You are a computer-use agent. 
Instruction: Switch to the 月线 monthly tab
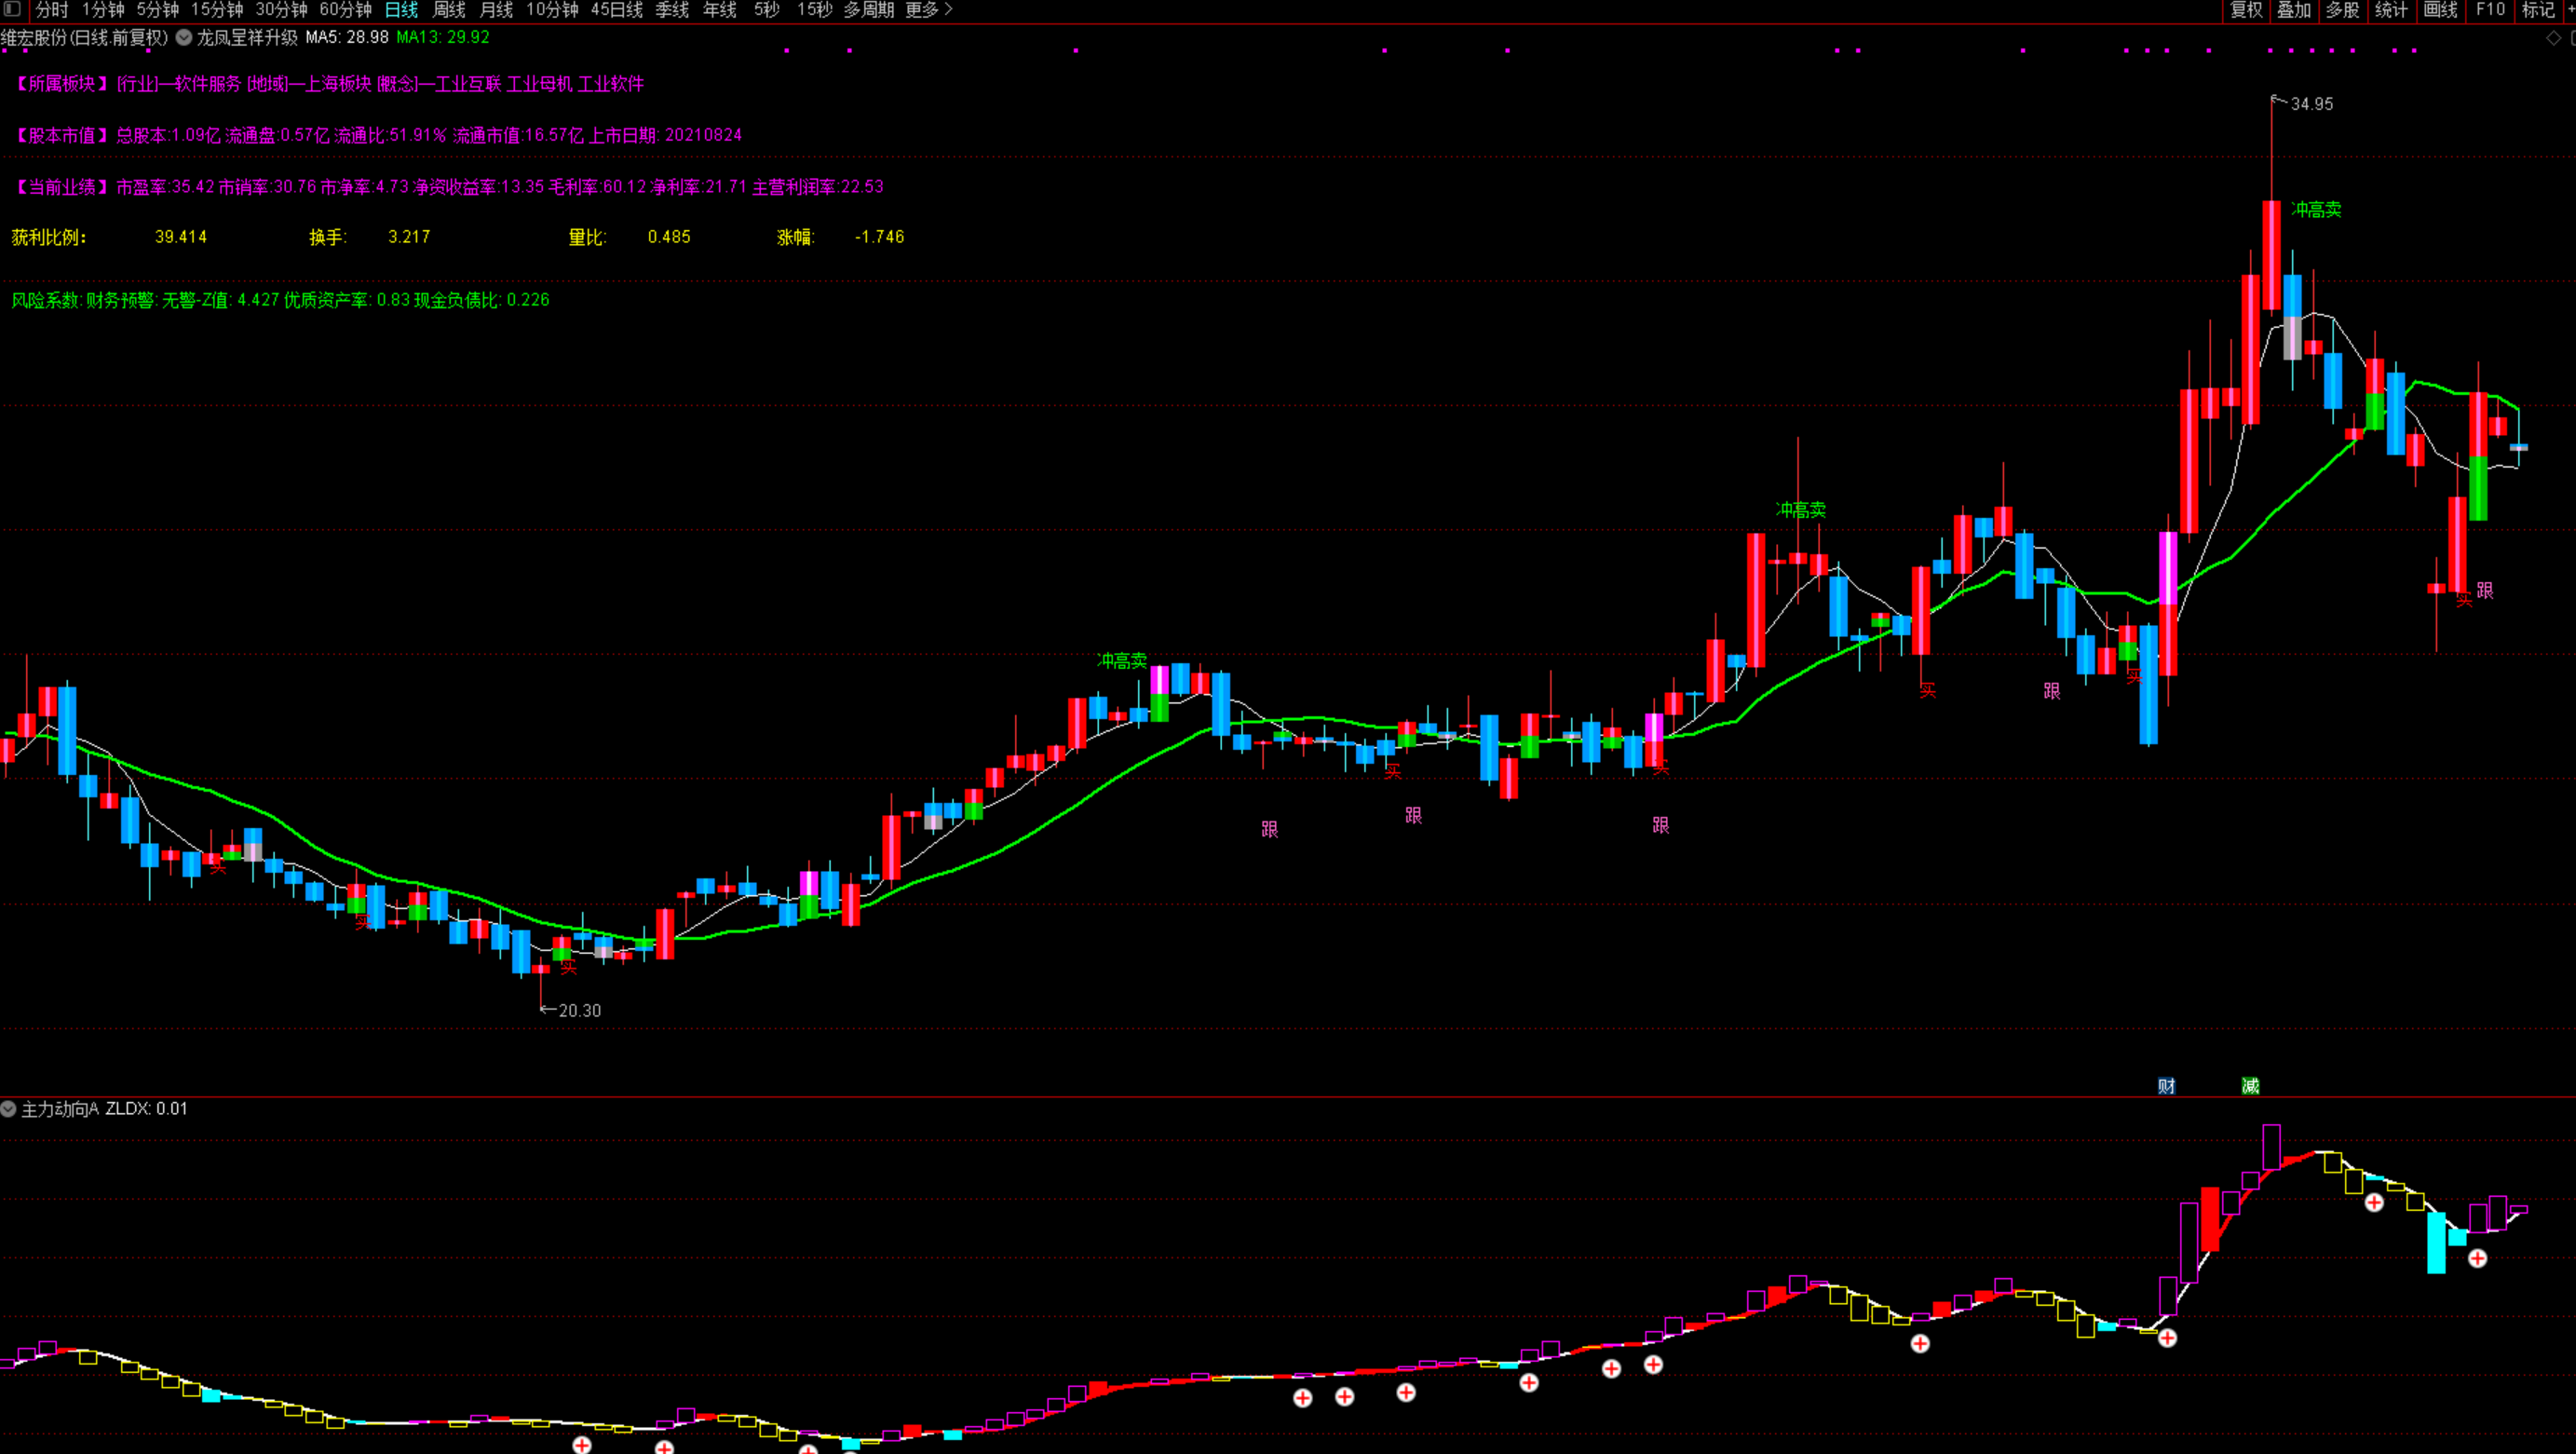[x=496, y=9]
